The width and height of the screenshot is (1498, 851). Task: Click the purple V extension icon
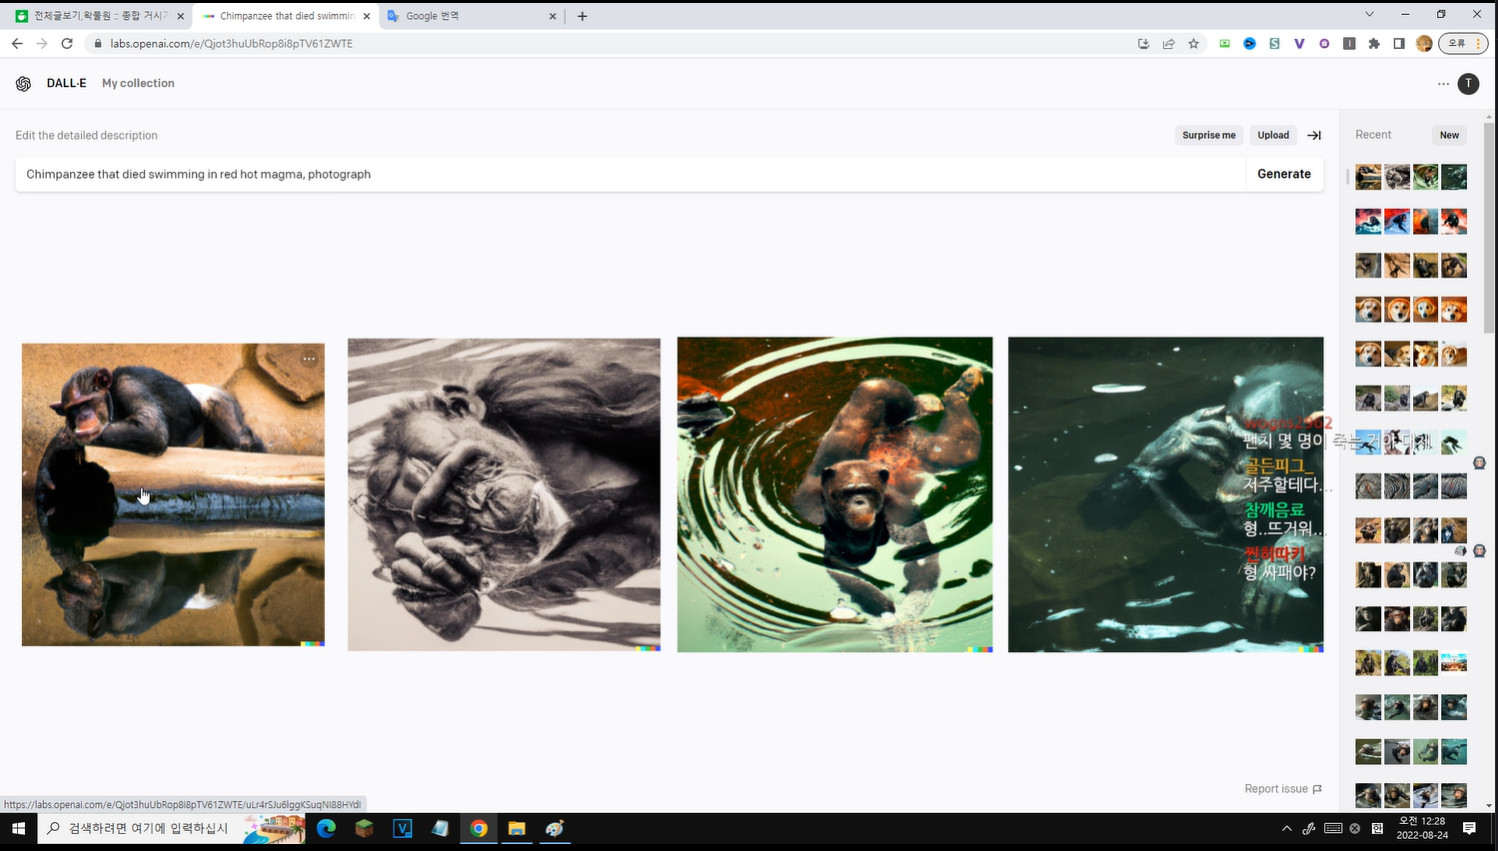pyautogui.click(x=1299, y=44)
